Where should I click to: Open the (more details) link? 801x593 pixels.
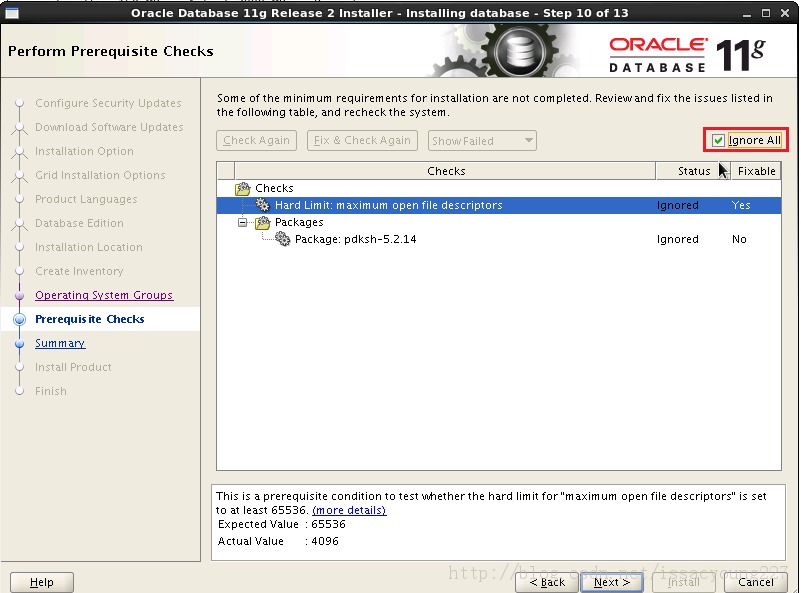[351, 510]
